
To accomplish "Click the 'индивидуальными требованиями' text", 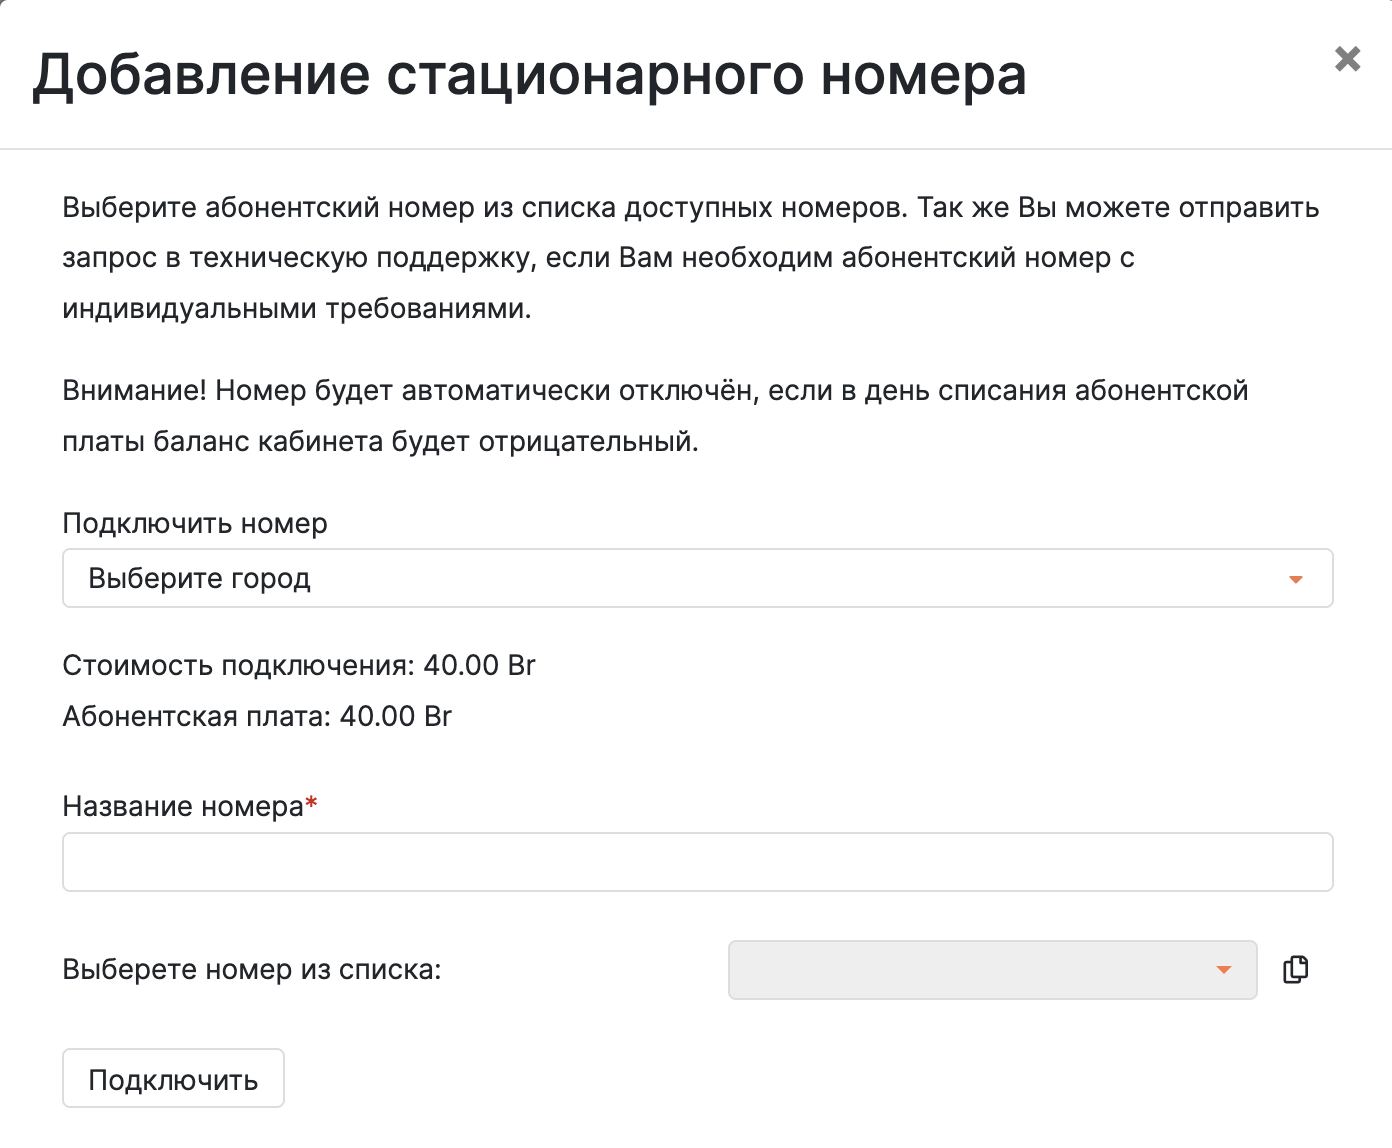I will tap(297, 308).
